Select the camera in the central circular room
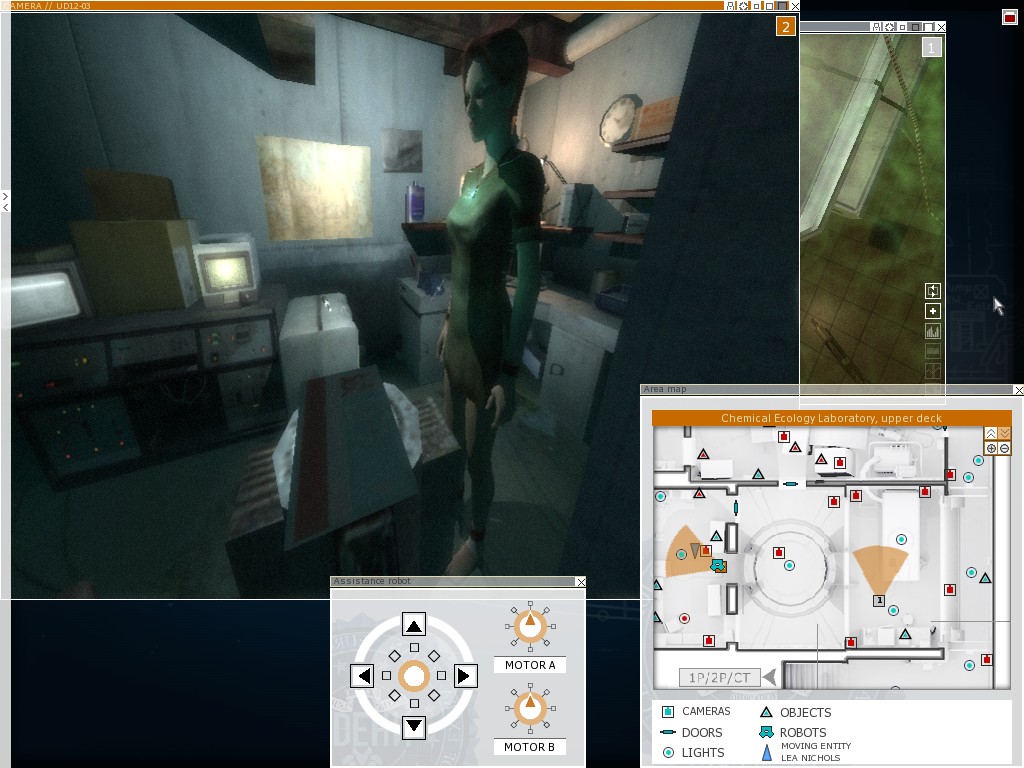 pyautogui.click(x=778, y=552)
